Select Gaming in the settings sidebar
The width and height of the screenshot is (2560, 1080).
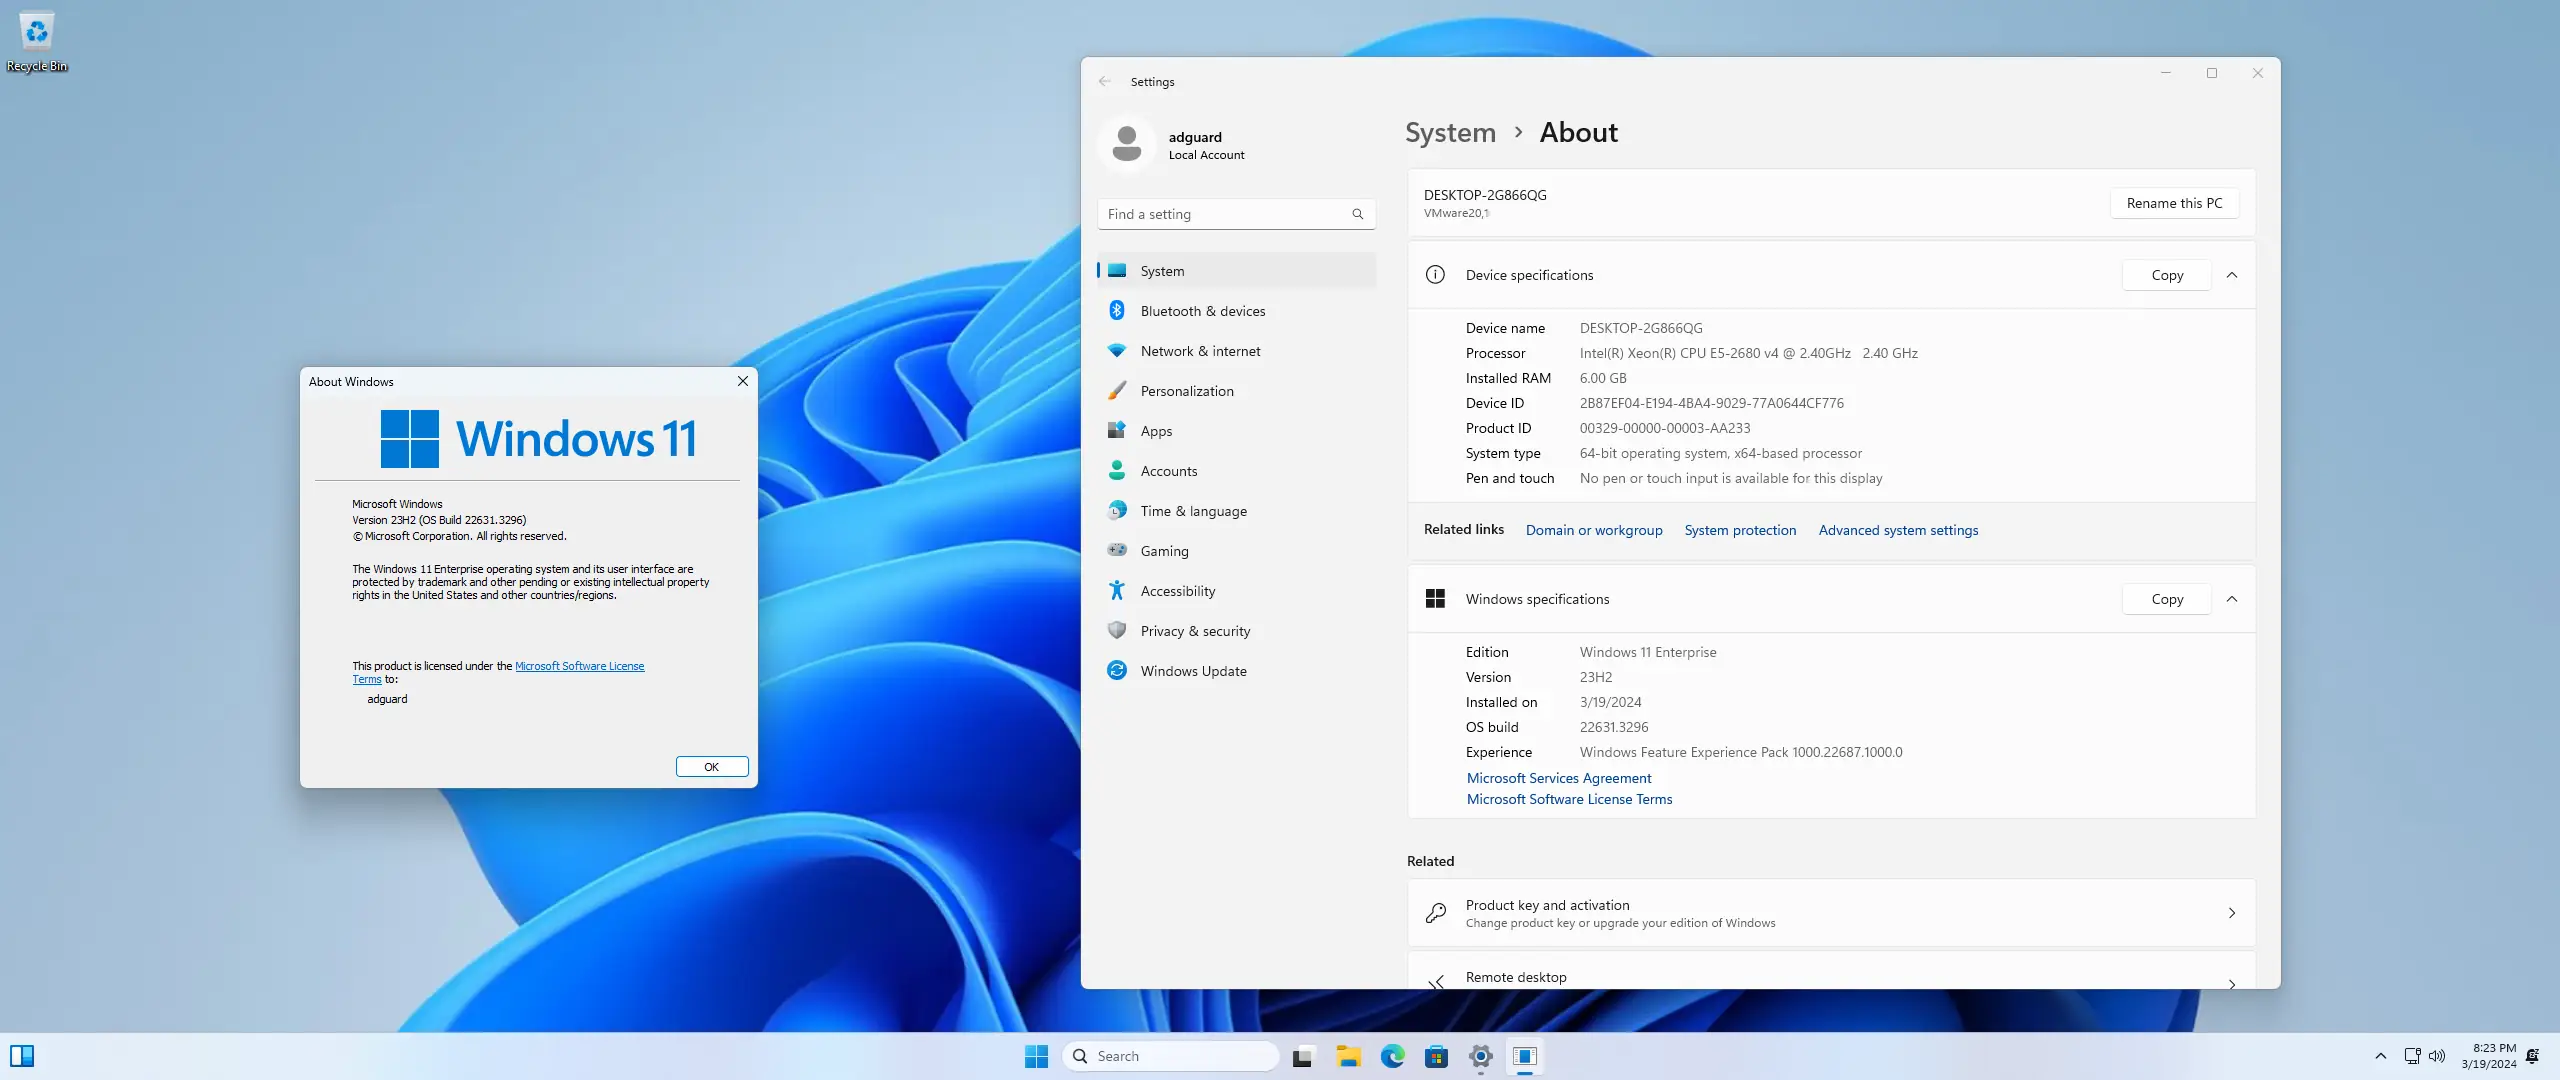pos(1164,551)
